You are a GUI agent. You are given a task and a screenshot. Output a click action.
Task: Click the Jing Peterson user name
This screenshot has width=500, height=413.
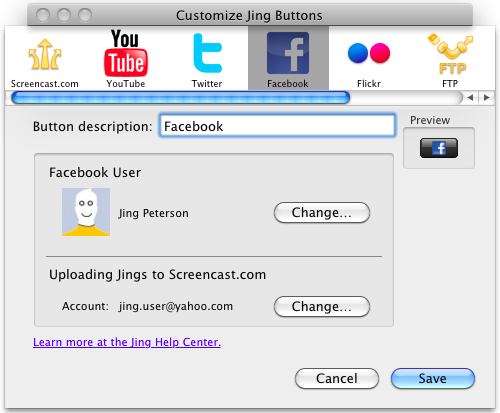coord(154,213)
